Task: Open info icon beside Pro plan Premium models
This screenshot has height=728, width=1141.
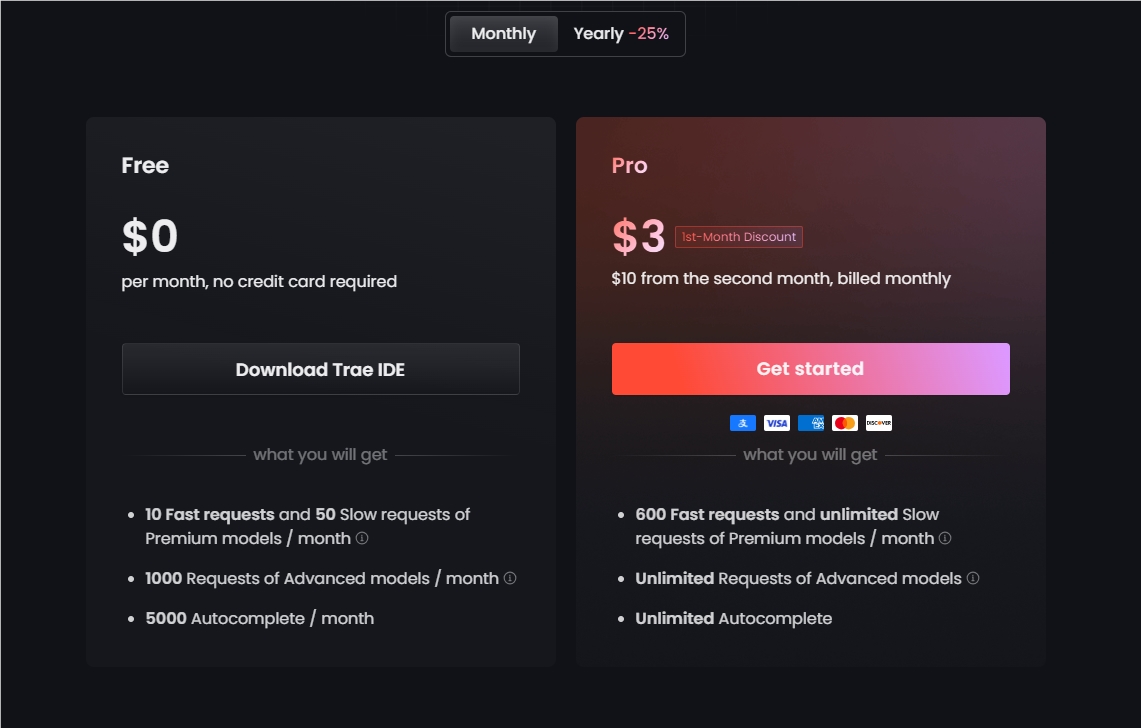Action: point(945,538)
